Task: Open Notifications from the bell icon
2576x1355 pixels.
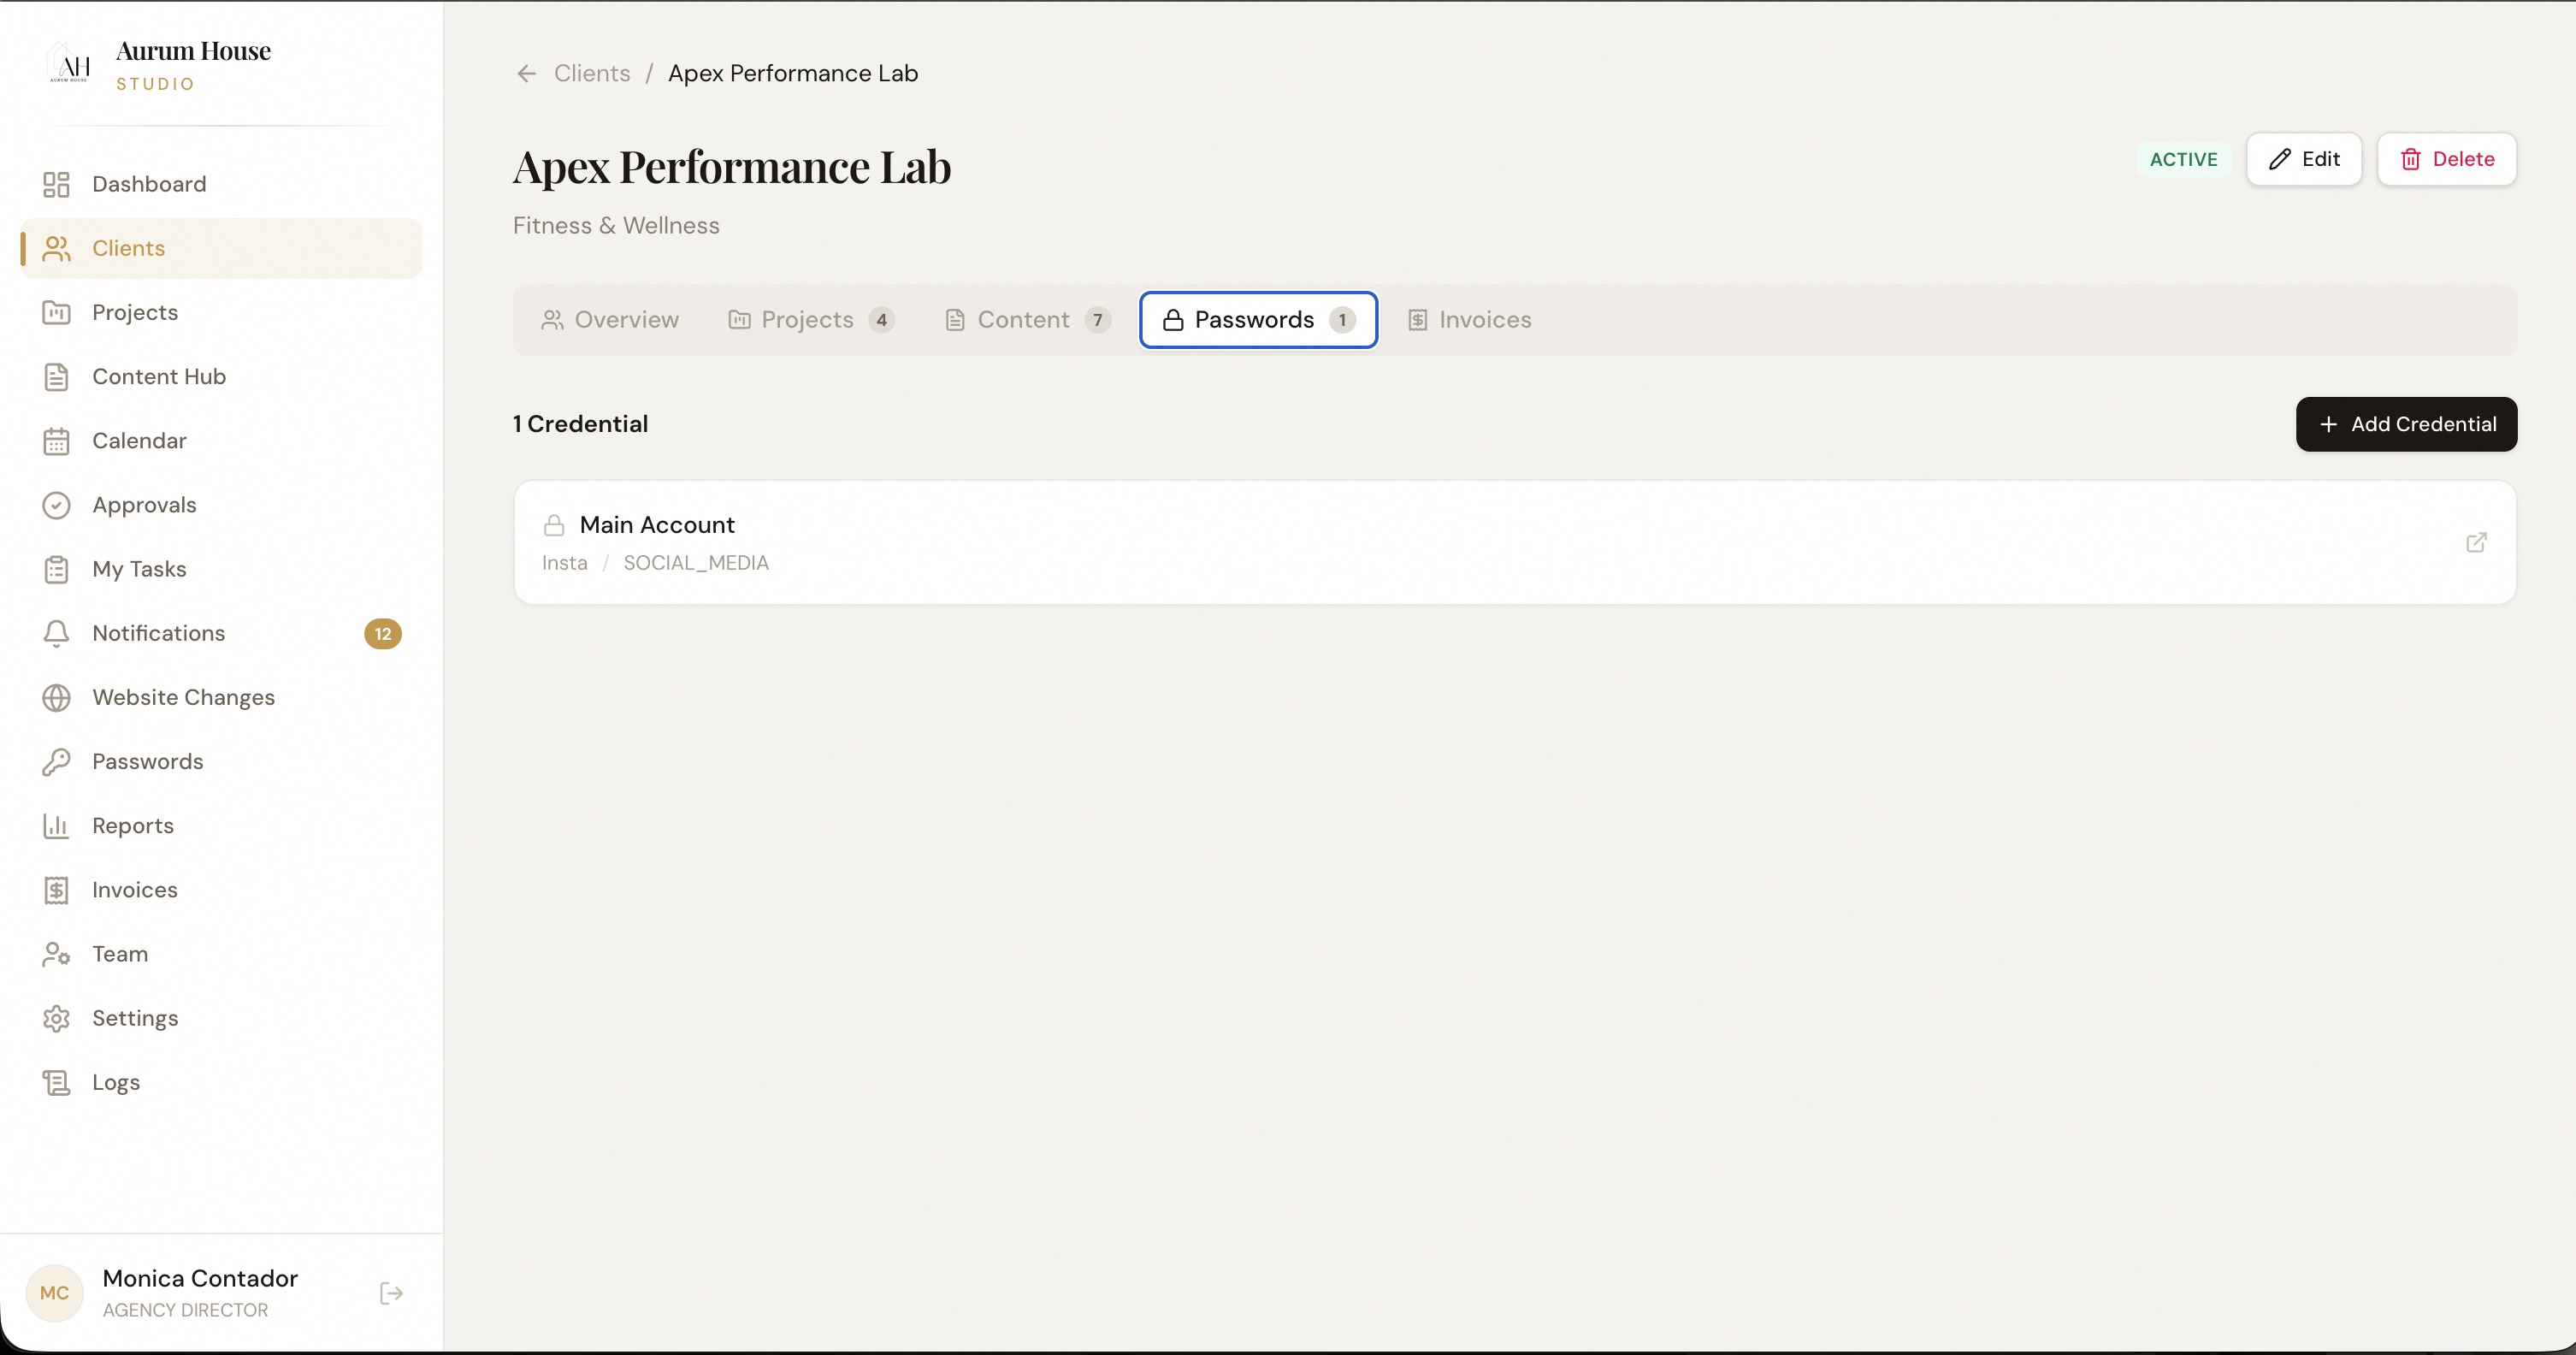Action: click(57, 633)
